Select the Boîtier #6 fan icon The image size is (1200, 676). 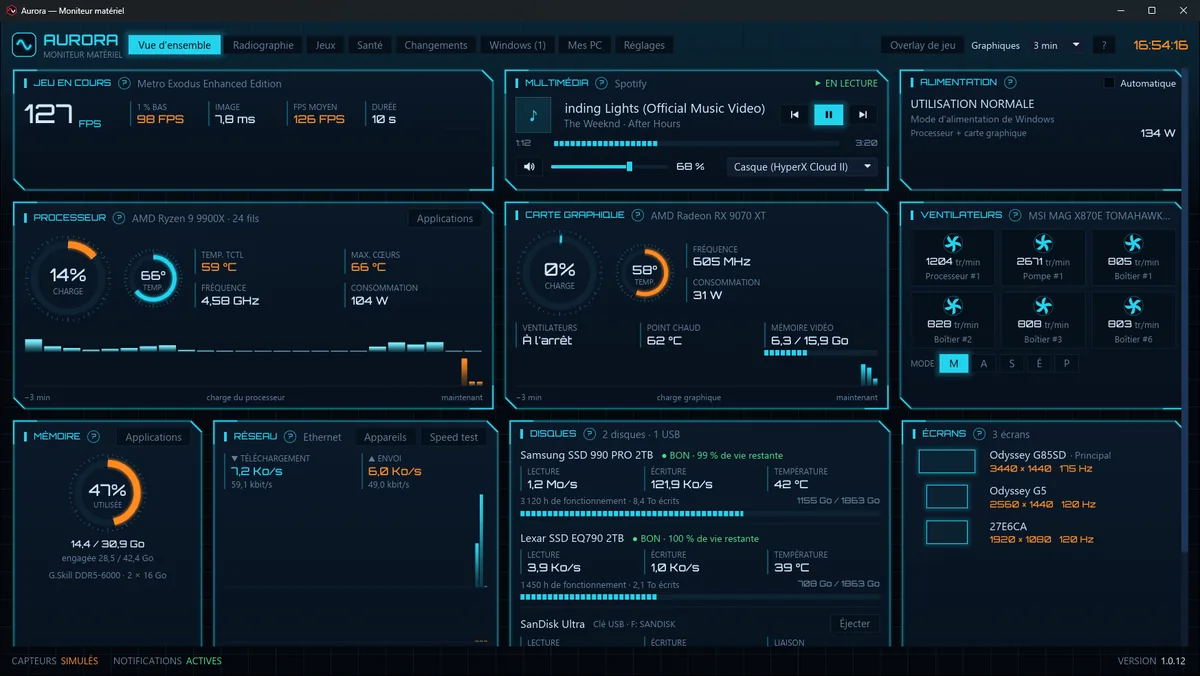coord(1133,306)
